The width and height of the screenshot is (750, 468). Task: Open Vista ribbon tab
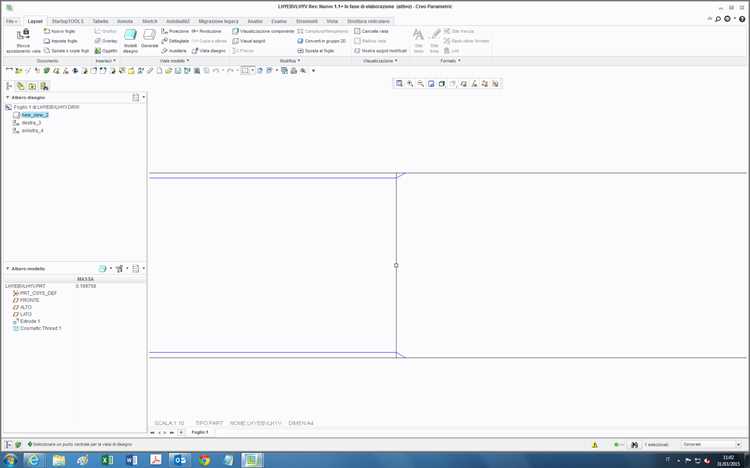[x=332, y=21]
